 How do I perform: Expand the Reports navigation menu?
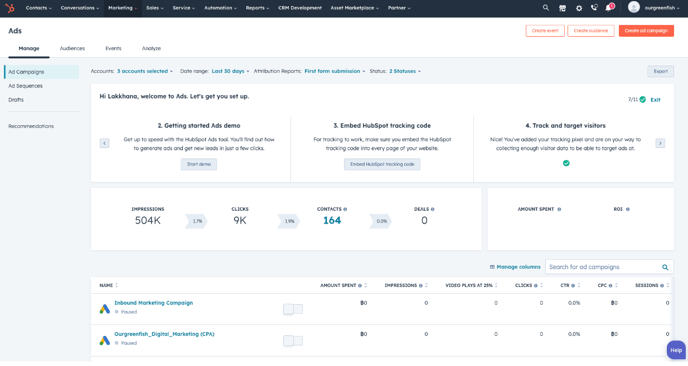pos(258,8)
